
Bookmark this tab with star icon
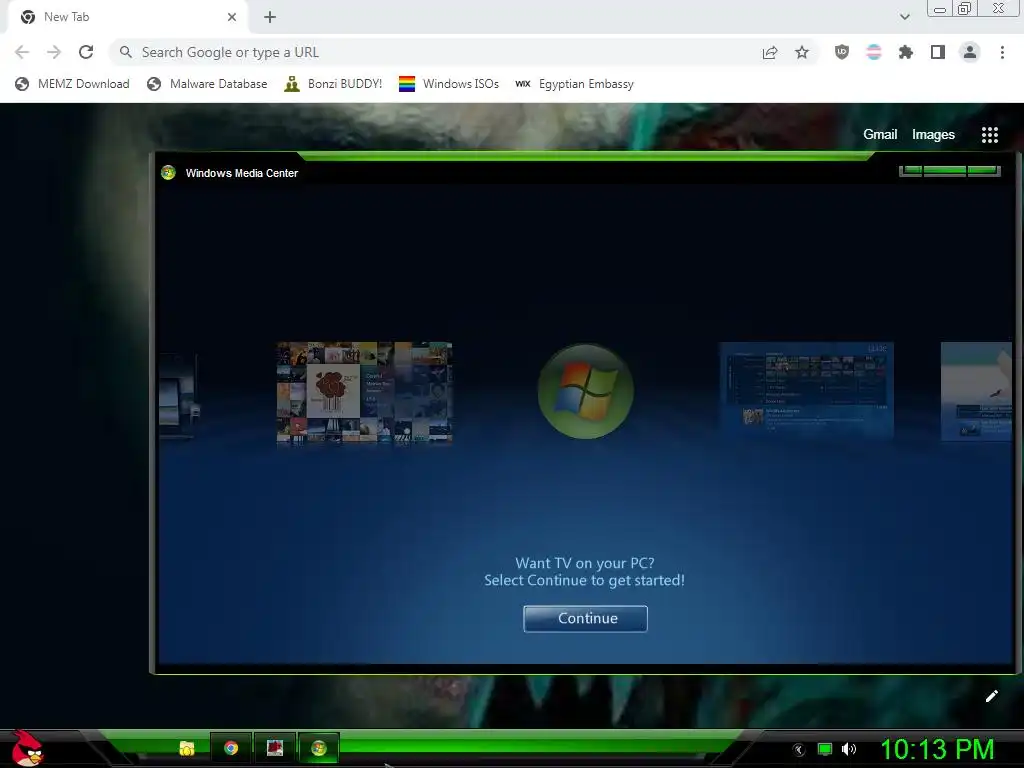pyautogui.click(x=802, y=52)
